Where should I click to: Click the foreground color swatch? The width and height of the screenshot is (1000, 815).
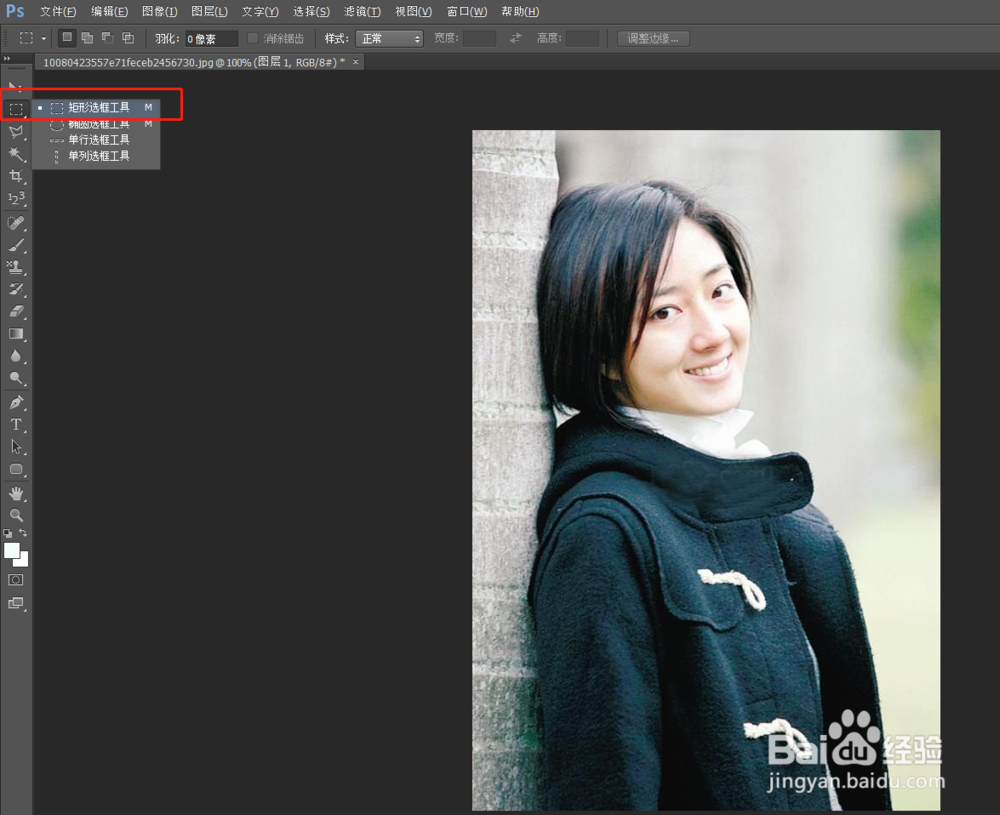[11, 550]
